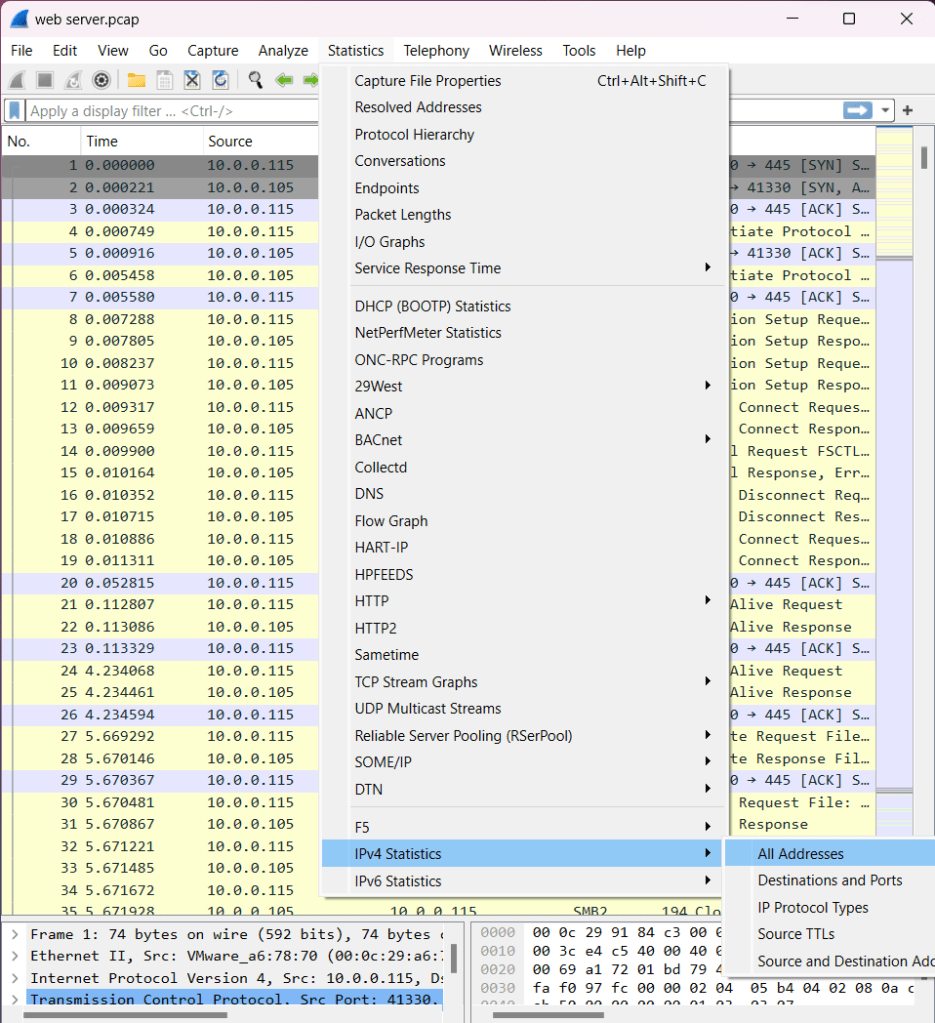Click the Find packet magnifier icon

click(256, 80)
